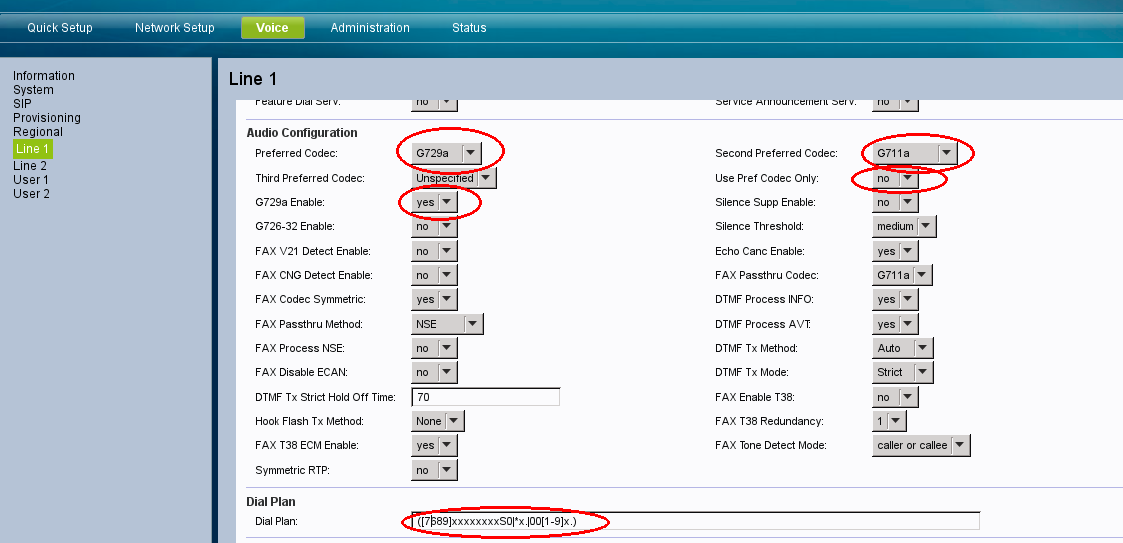Open the Status tab
1123x543 pixels.
(x=469, y=28)
